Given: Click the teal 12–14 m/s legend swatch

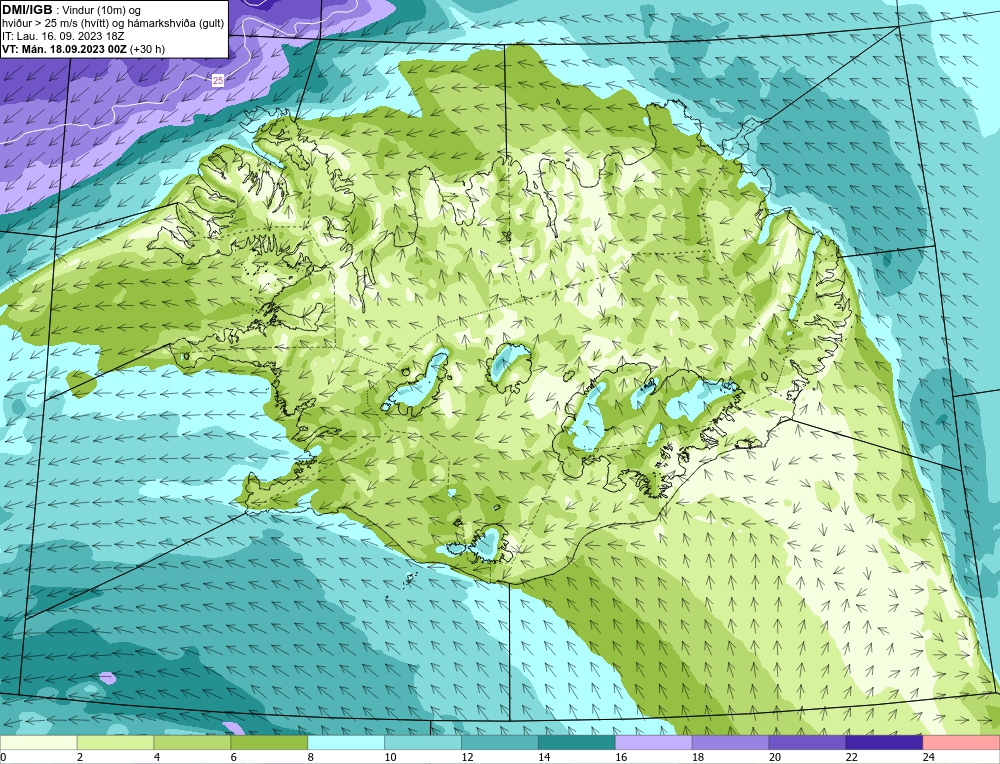Looking at the screenshot, I should click(x=500, y=742).
